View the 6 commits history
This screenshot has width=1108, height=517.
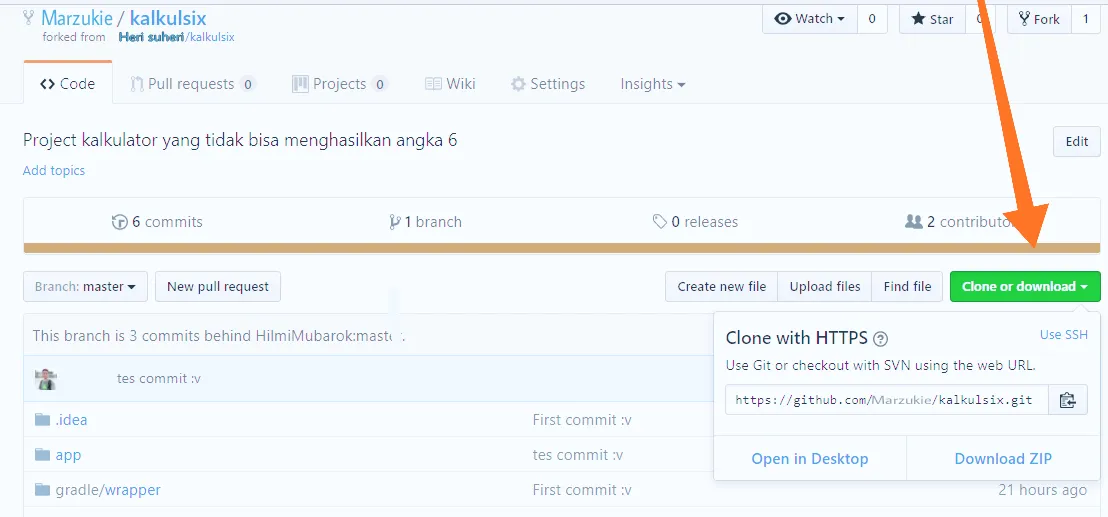click(x=157, y=222)
